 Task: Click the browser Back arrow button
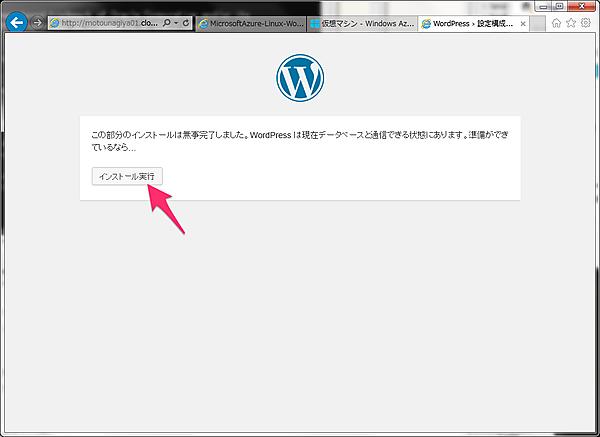(16, 23)
